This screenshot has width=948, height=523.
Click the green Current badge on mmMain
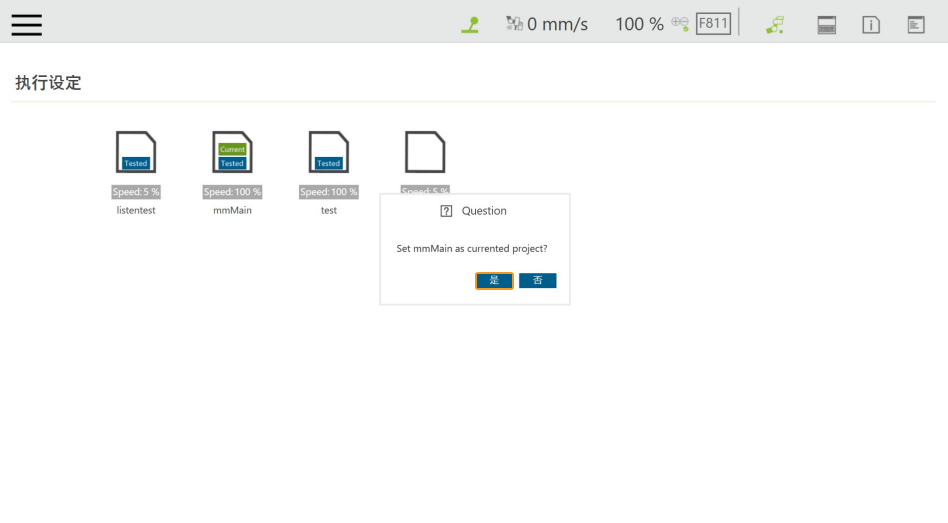[232, 149]
